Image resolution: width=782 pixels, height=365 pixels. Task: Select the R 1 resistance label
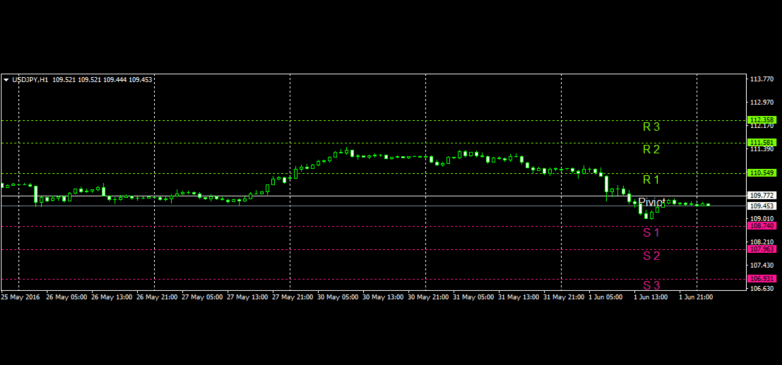click(651, 179)
